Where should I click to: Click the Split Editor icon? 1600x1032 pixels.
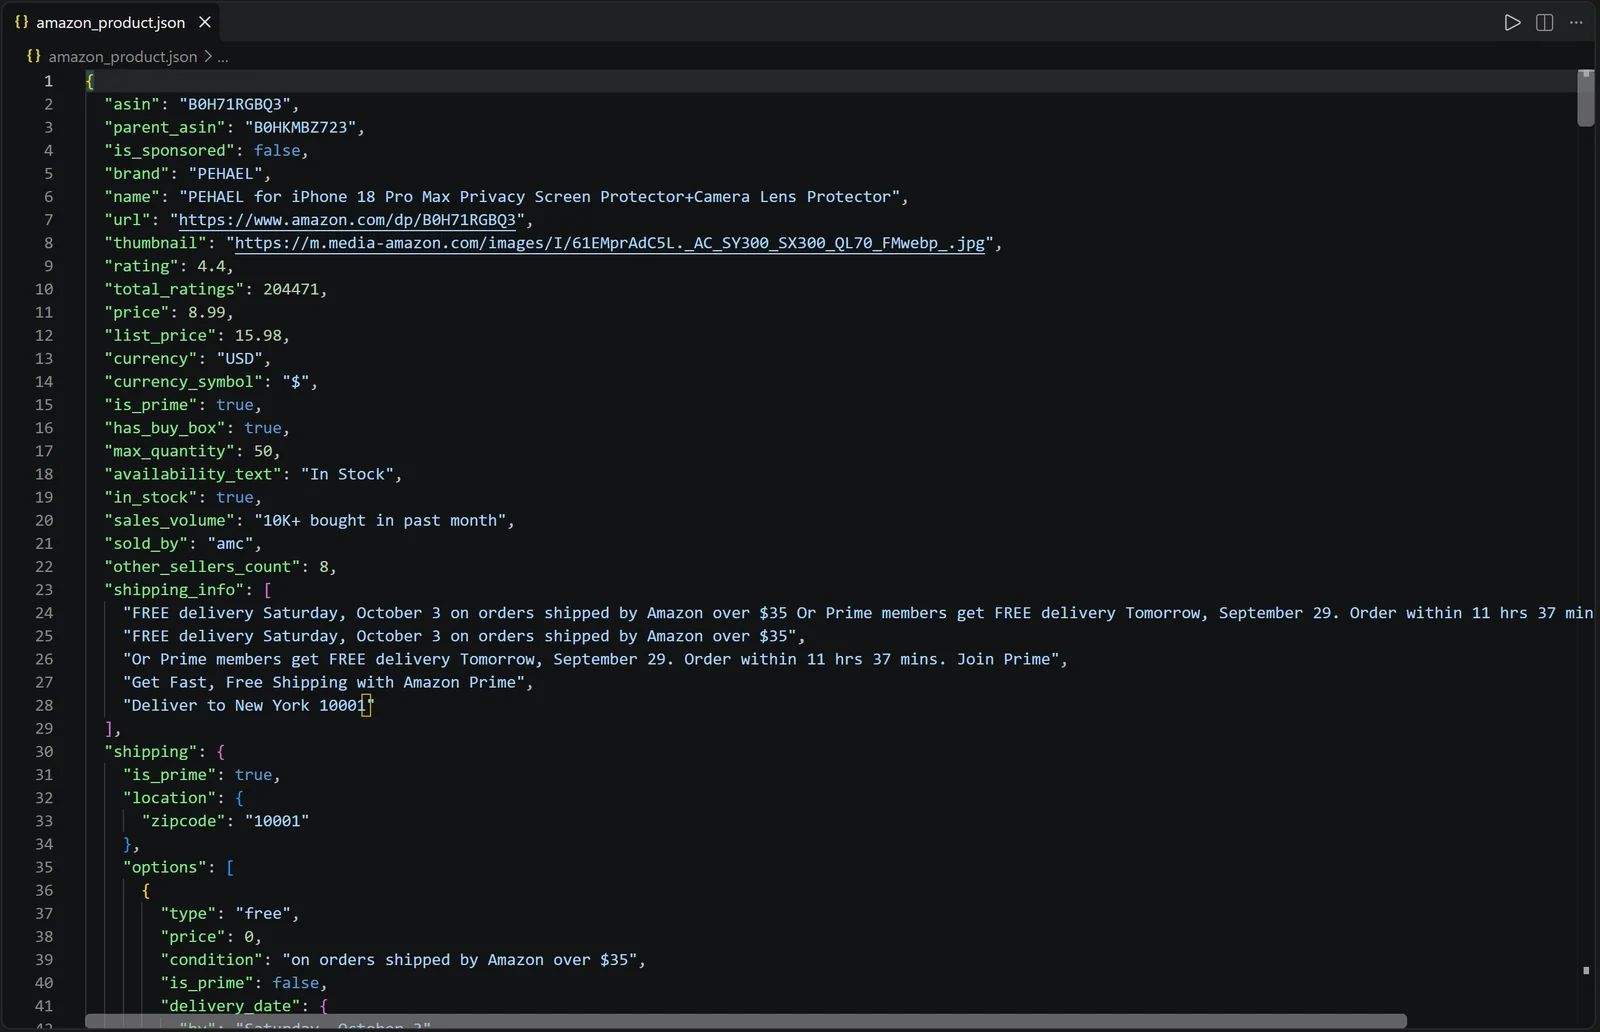[1544, 22]
